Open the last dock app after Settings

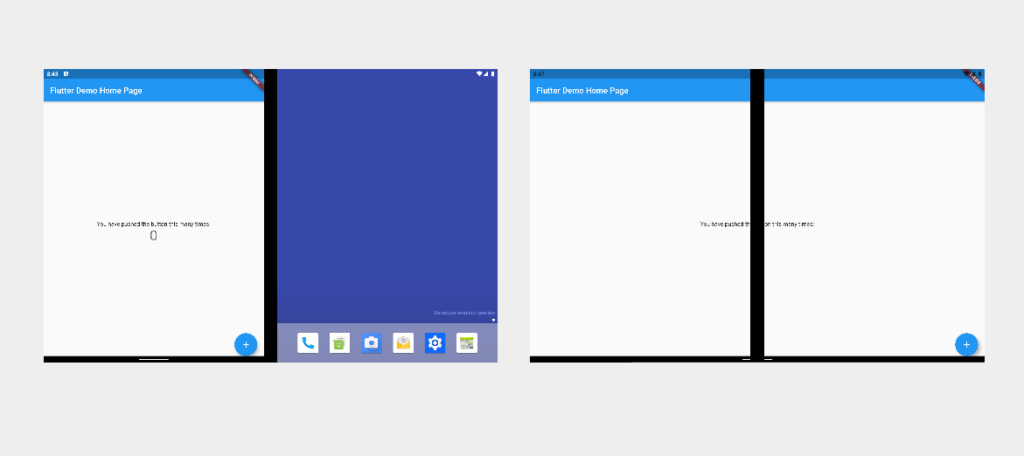point(466,343)
